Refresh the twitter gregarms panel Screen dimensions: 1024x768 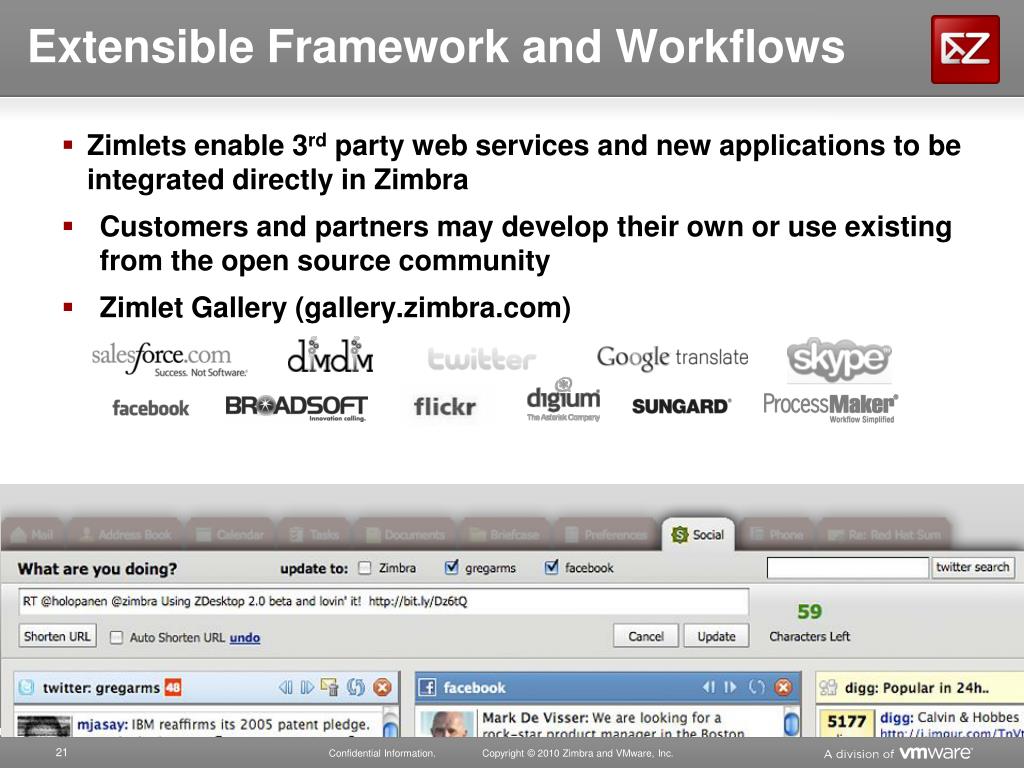(x=356, y=688)
